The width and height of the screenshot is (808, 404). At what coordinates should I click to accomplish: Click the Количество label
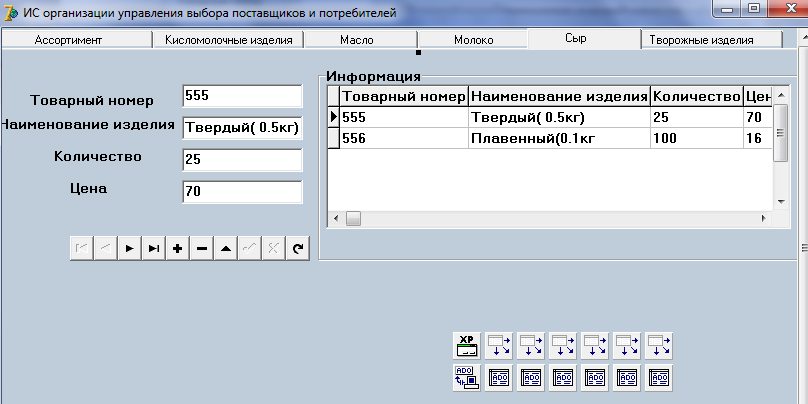97,157
